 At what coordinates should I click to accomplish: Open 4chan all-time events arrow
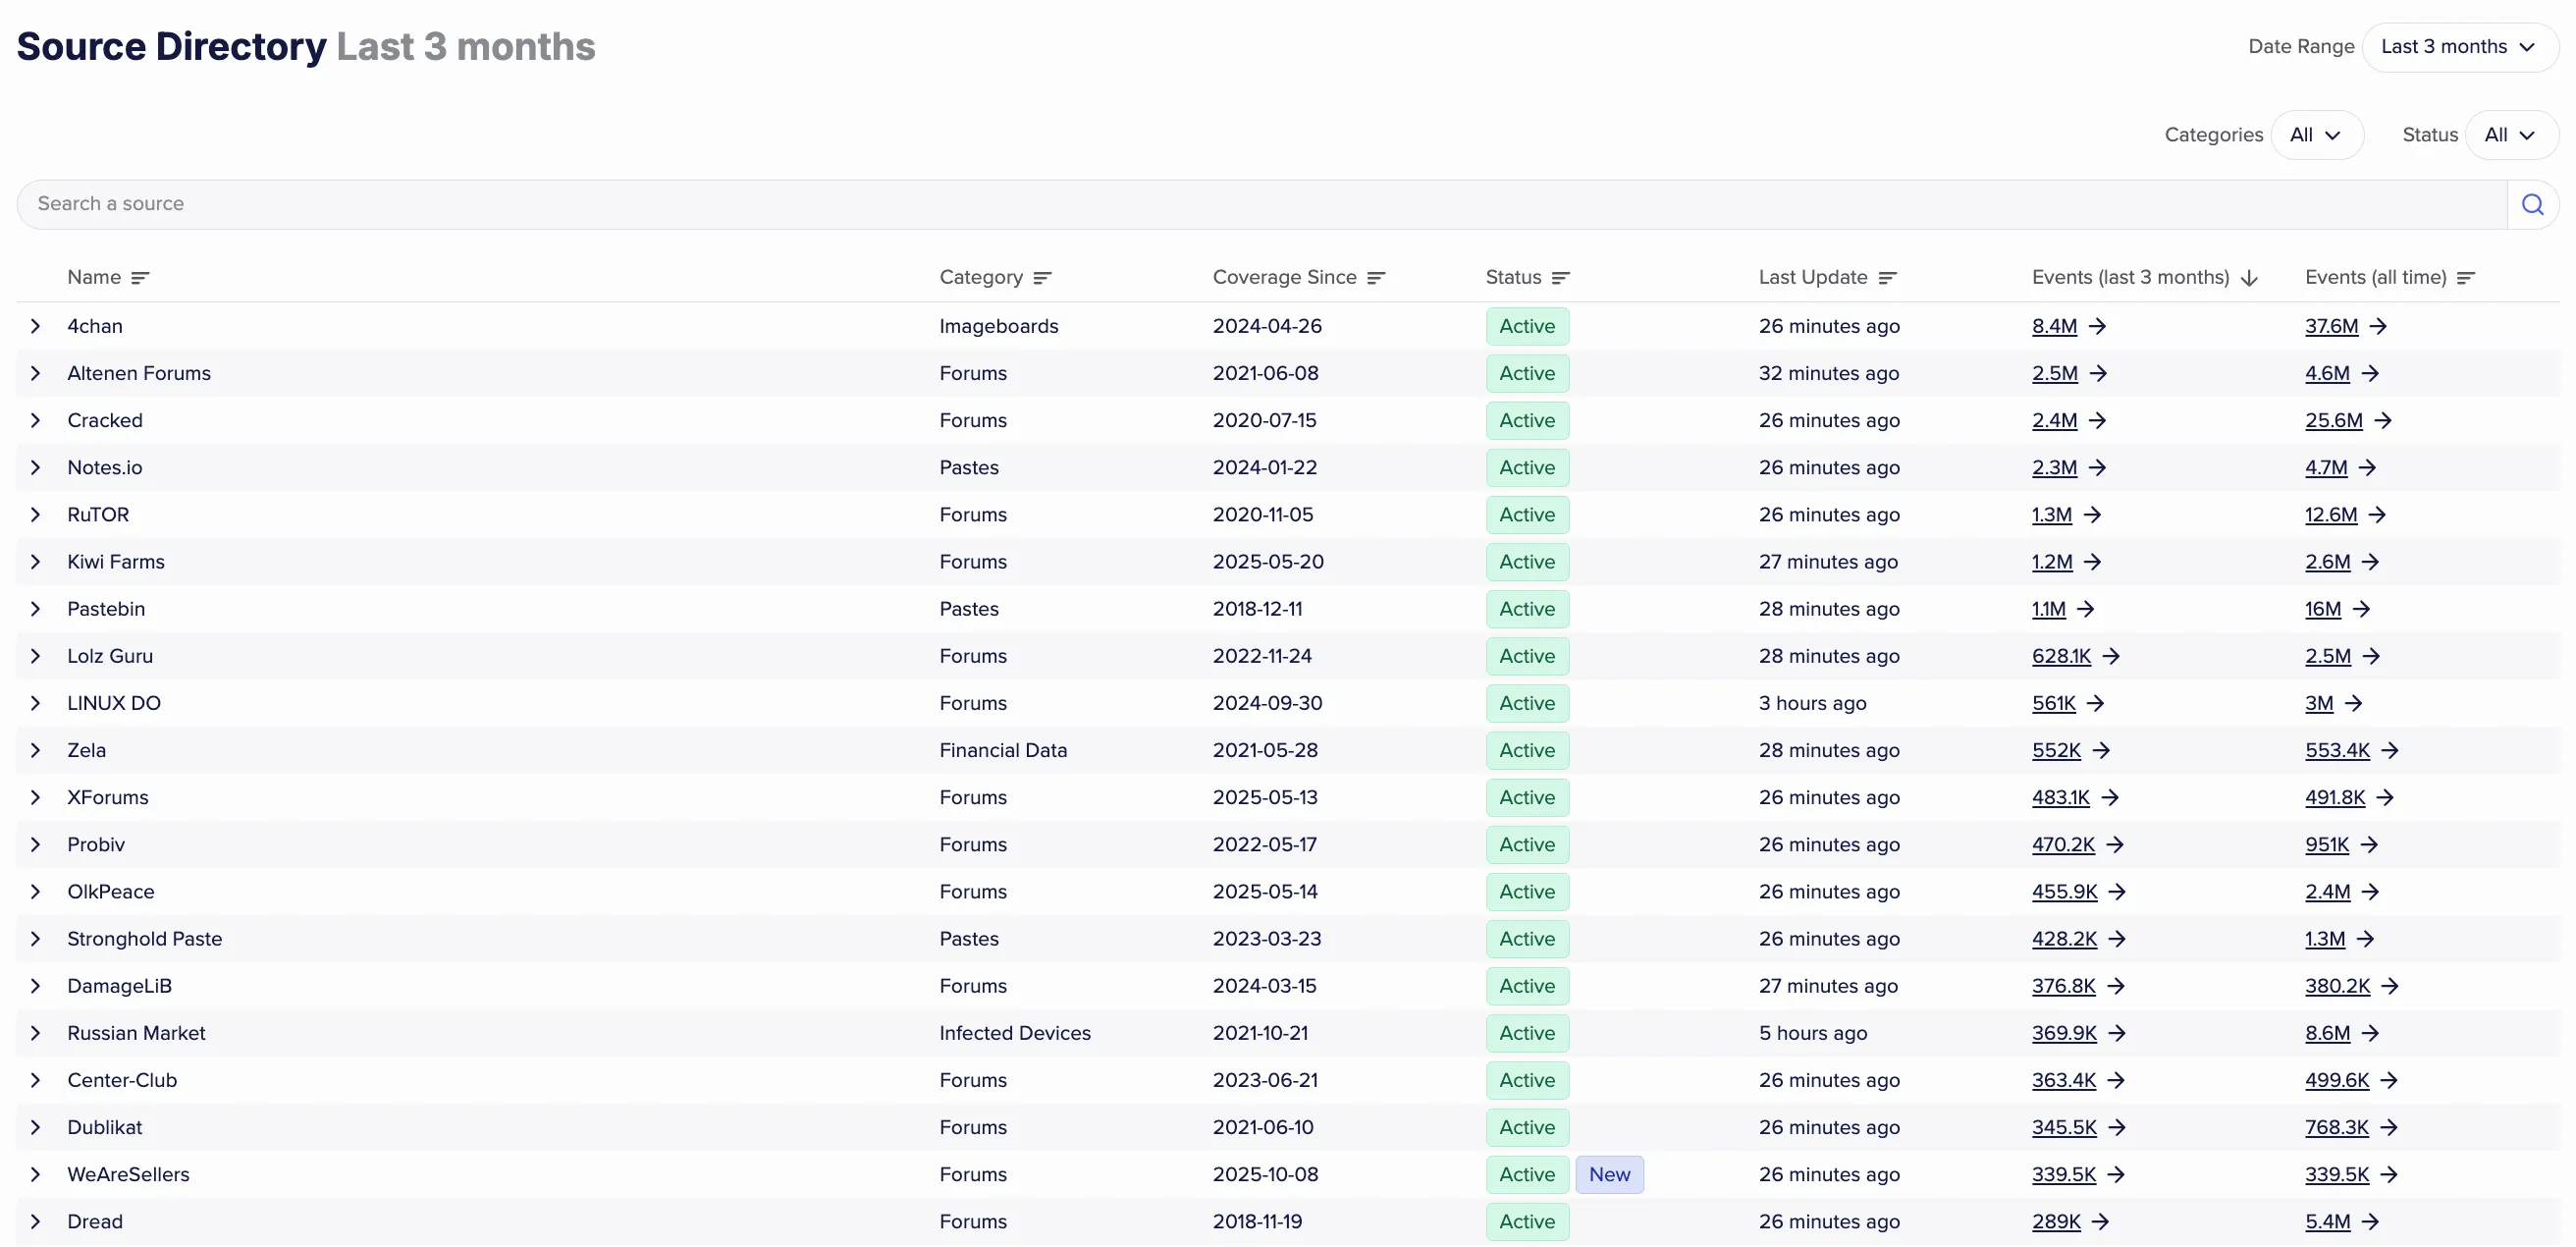point(2378,326)
